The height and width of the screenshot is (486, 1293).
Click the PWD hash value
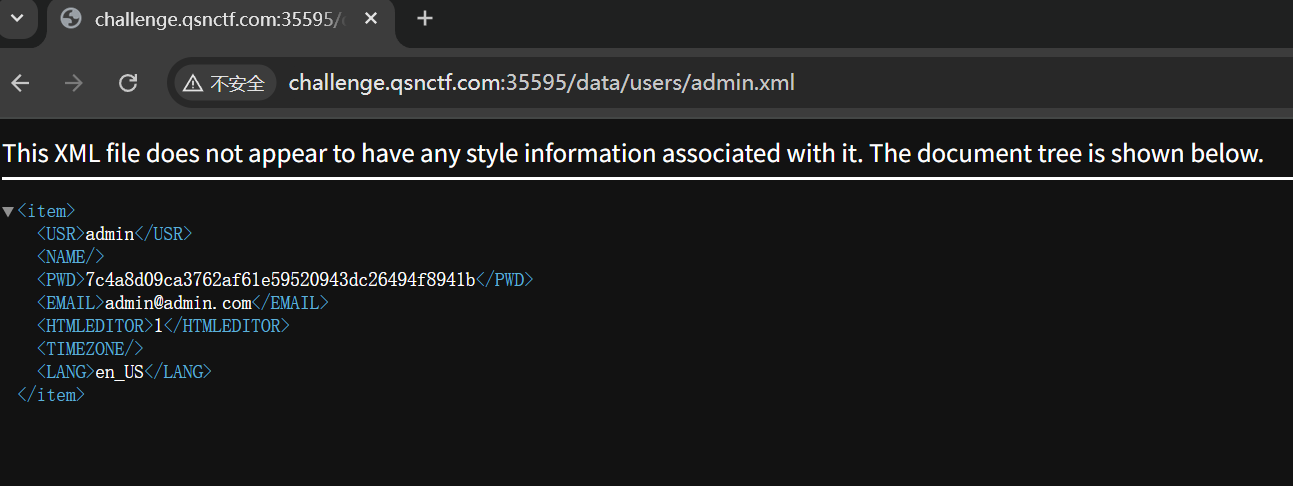[x=280, y=280]
